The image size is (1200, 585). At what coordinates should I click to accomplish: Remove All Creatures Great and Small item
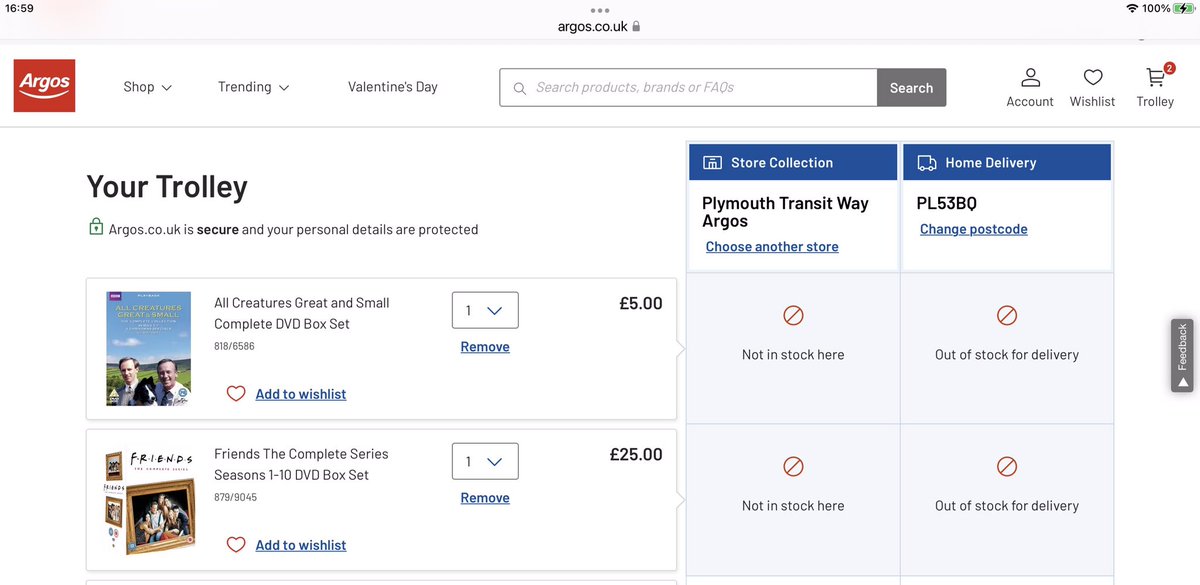(x=485, y=347)
